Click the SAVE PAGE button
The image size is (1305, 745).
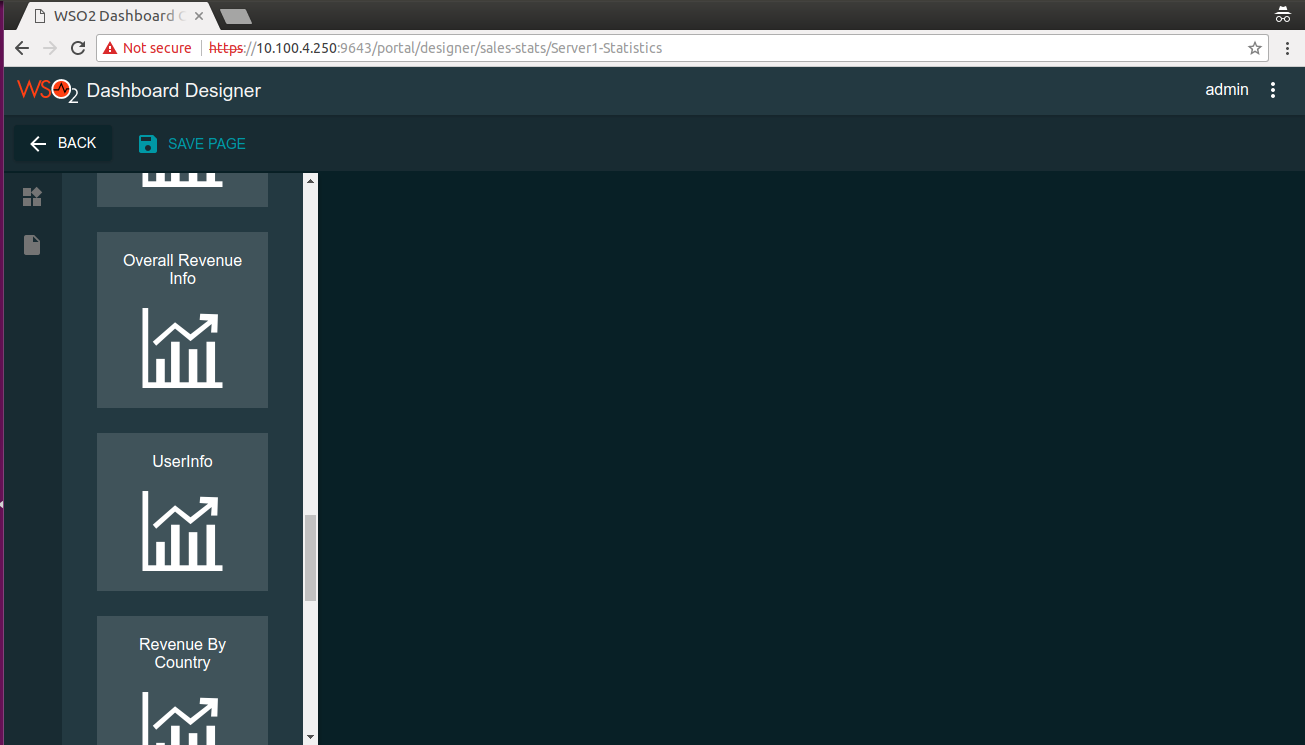(x=205, y=143)
